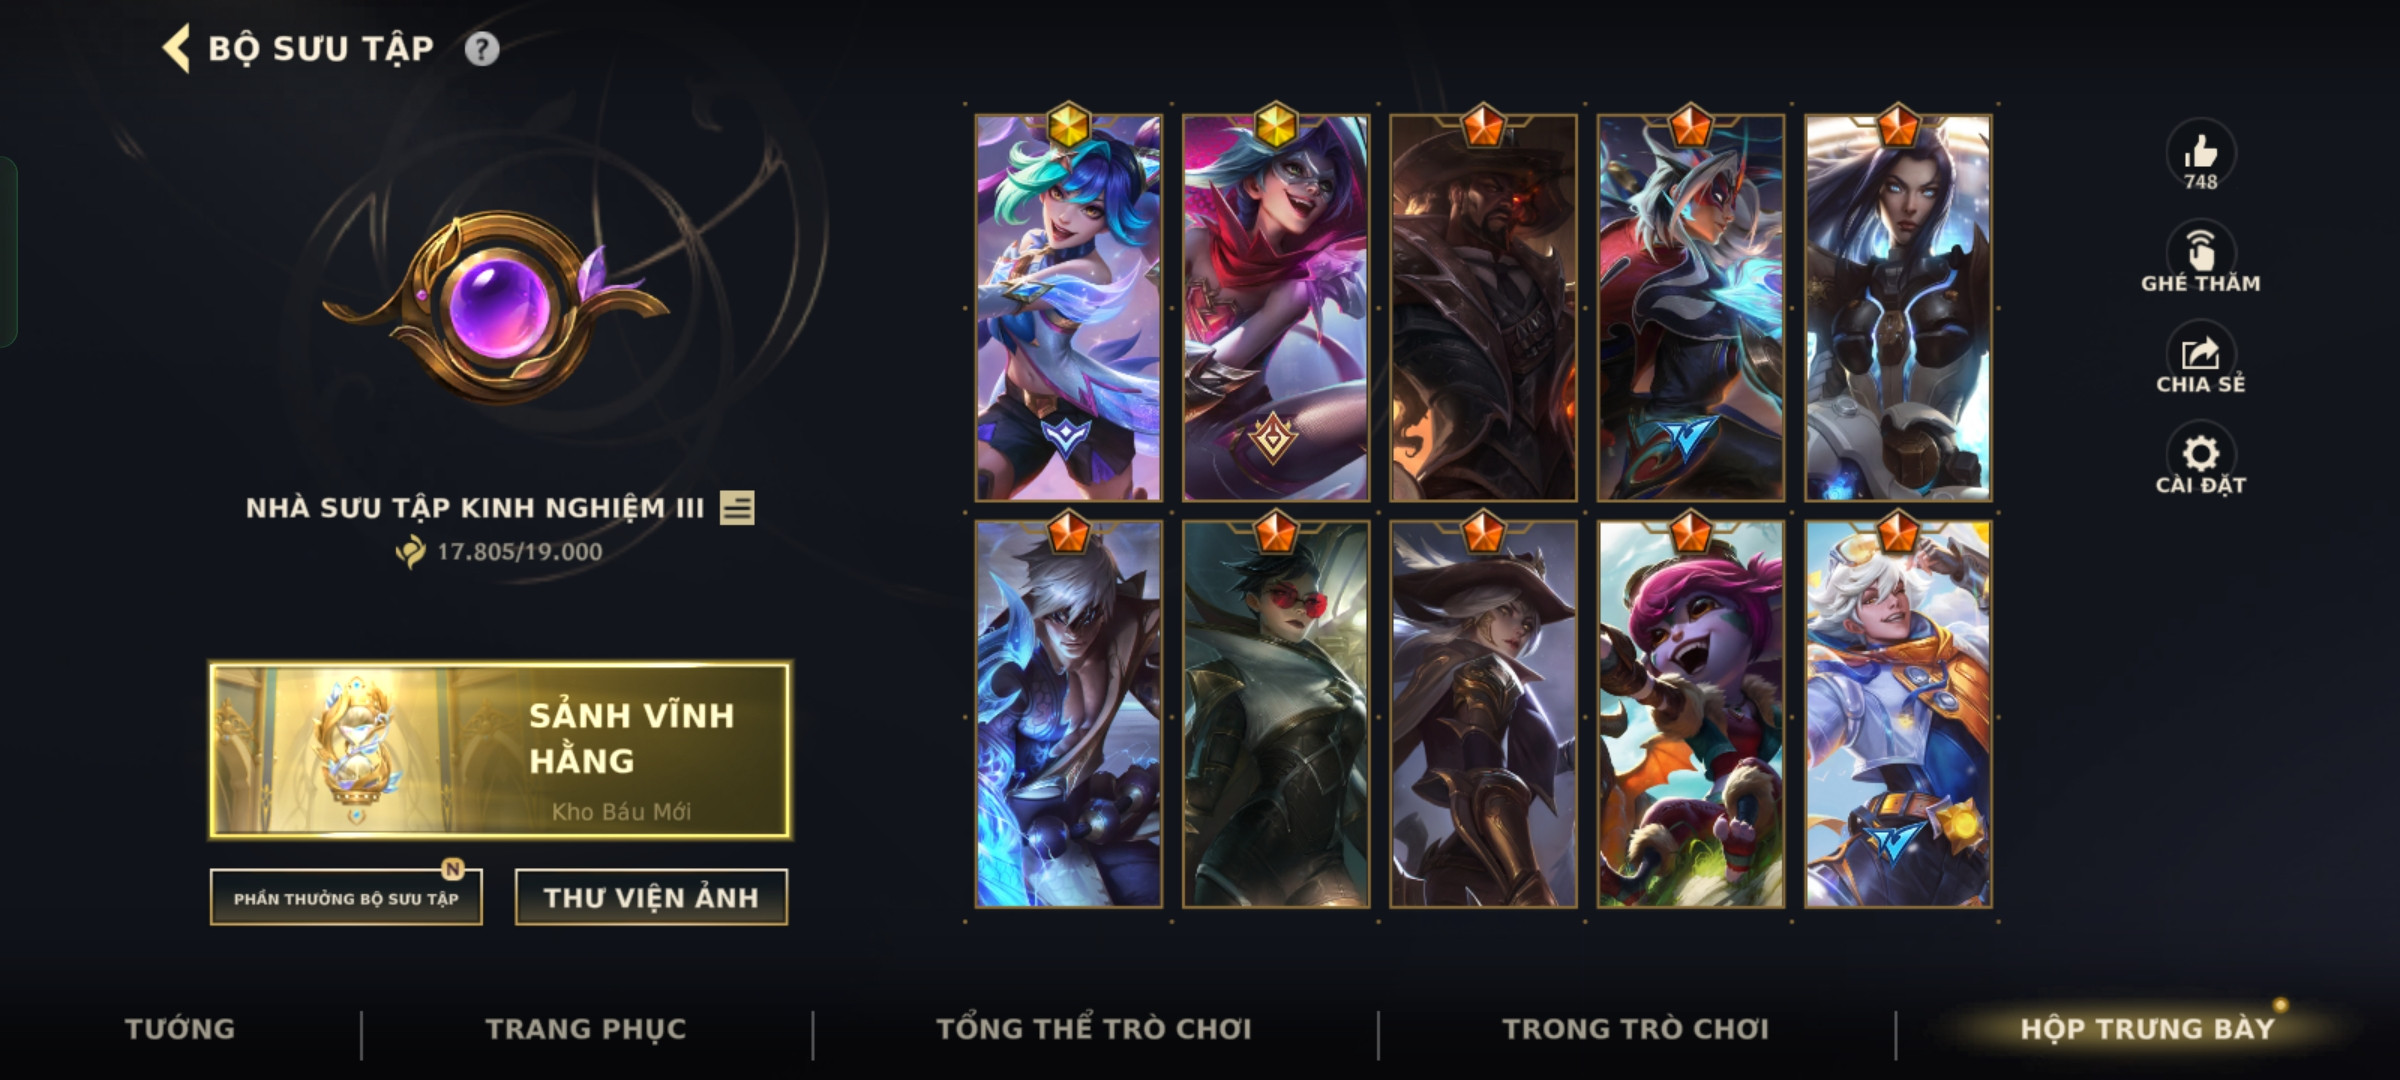The width and height of the screenshot is (2400, 1080).
Task: Open the list icon beside Nhà Sưu Tập Kinh Nghiệm III
Action: pyautogui.click(x=737, y=508)
